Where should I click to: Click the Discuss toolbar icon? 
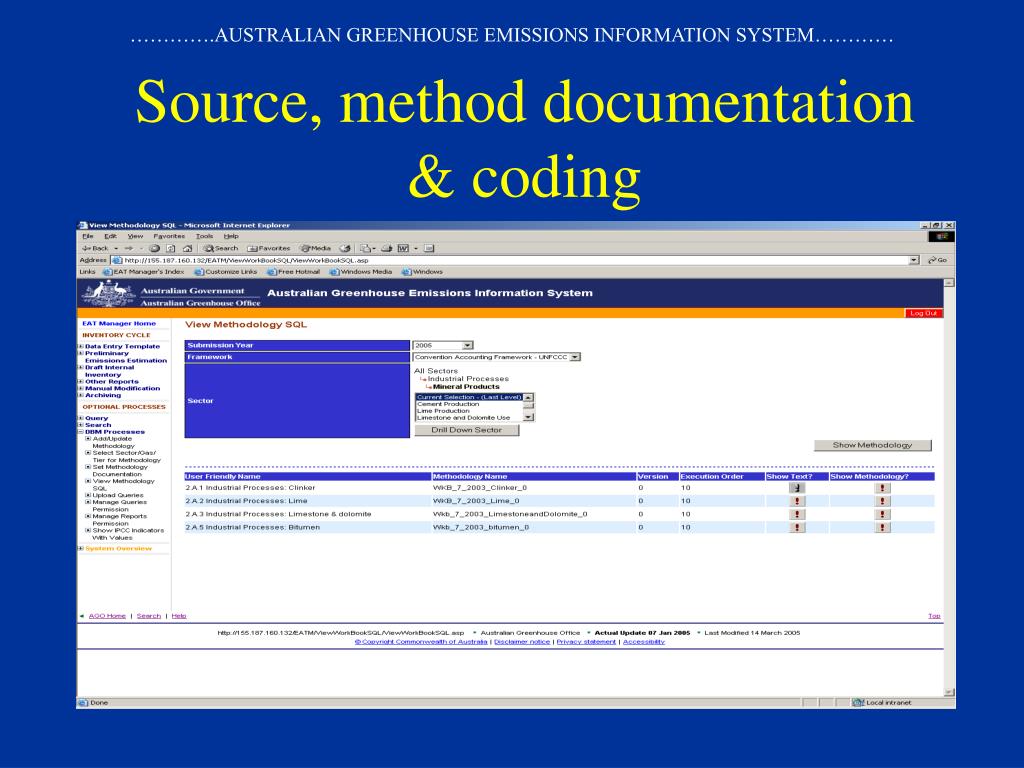click(x=429, y=249)
